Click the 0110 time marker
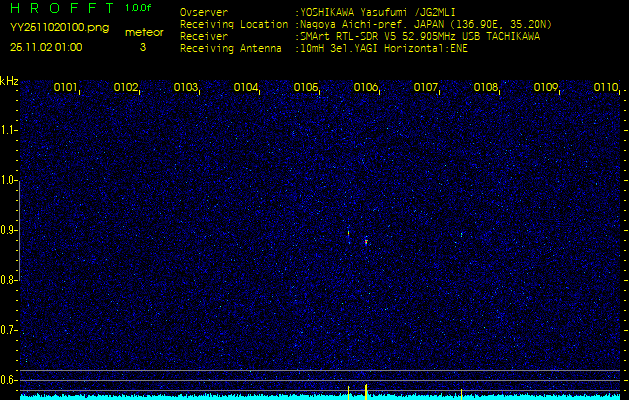The height and width of the screenshot is (400, 629). pyautogui.click(x=606, y=88)
